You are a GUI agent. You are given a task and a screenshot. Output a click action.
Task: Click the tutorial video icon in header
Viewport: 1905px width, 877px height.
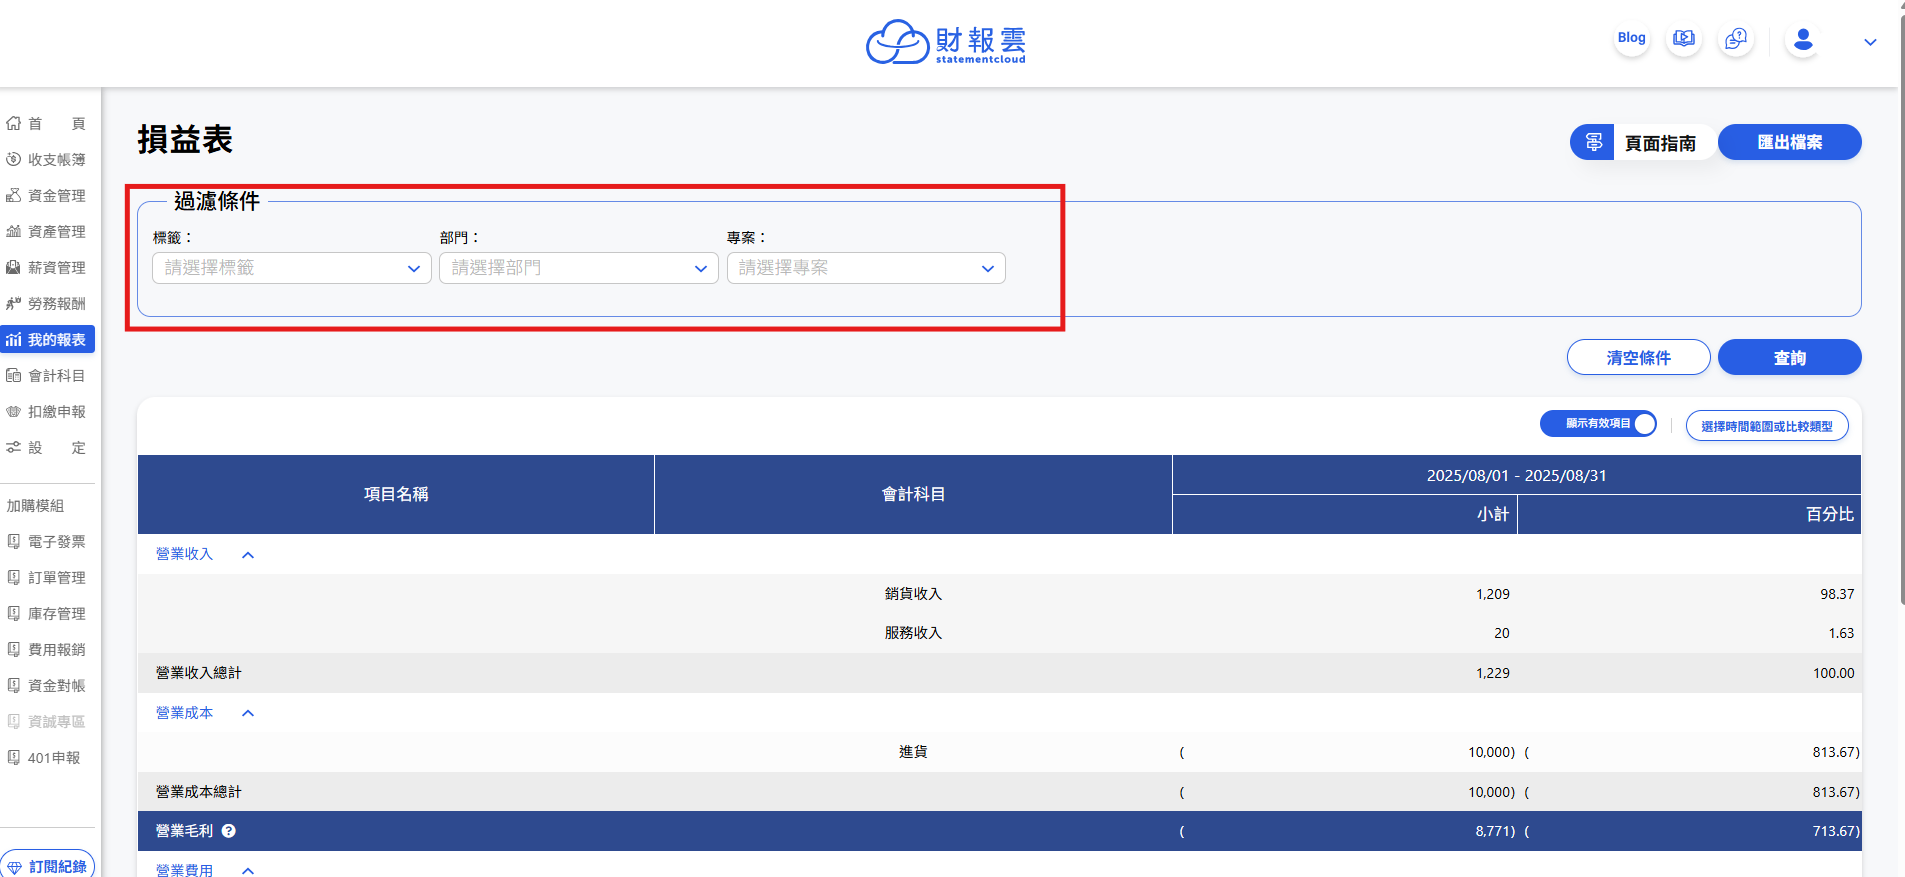tap(1684, 39)
